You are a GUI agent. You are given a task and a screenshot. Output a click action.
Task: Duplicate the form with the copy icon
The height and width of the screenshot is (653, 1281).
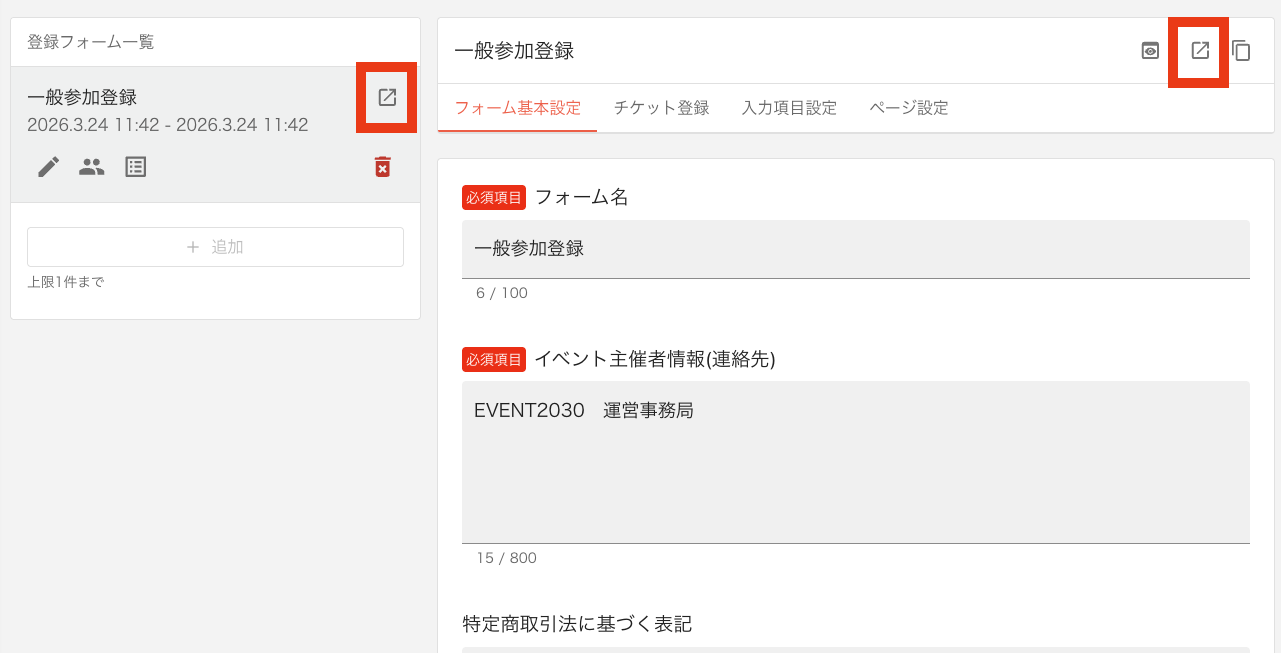pyautogui.click(x=1241, y=50)
